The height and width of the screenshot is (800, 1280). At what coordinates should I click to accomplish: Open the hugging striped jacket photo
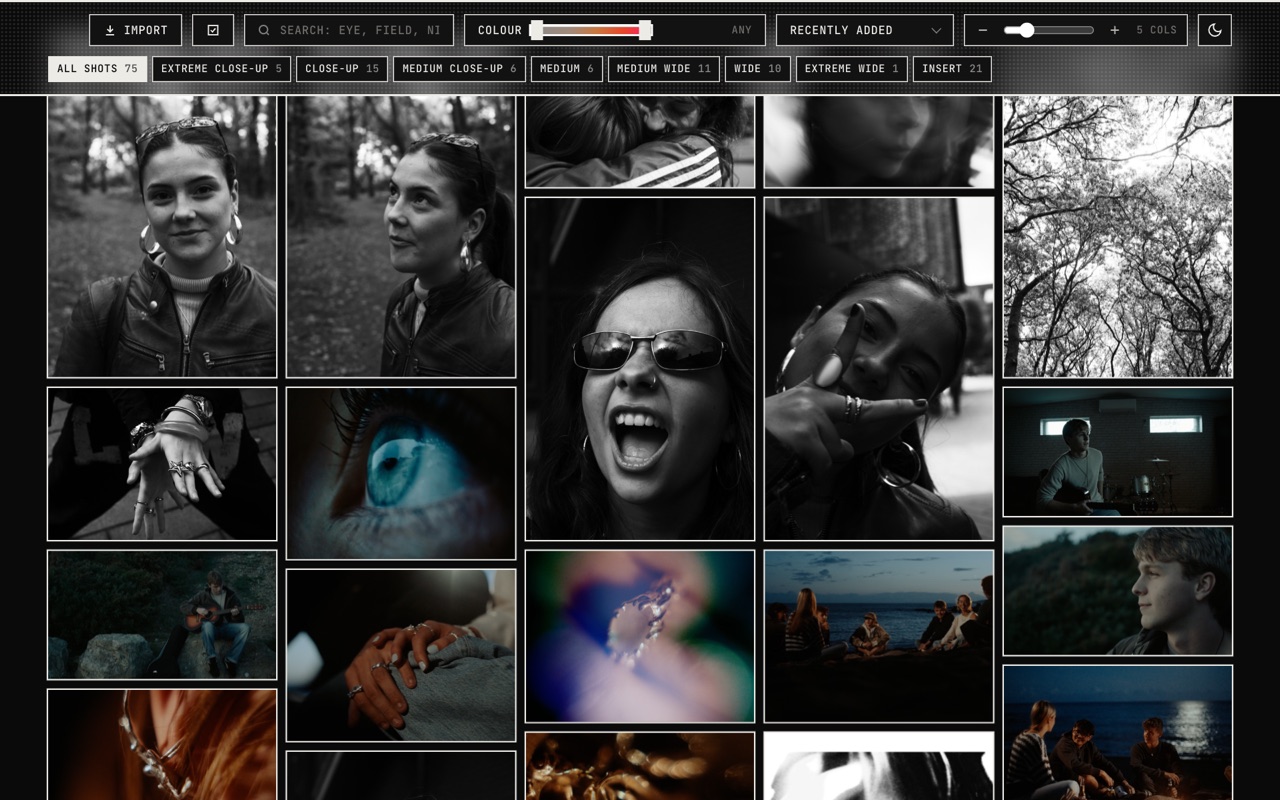click(640, 142)
